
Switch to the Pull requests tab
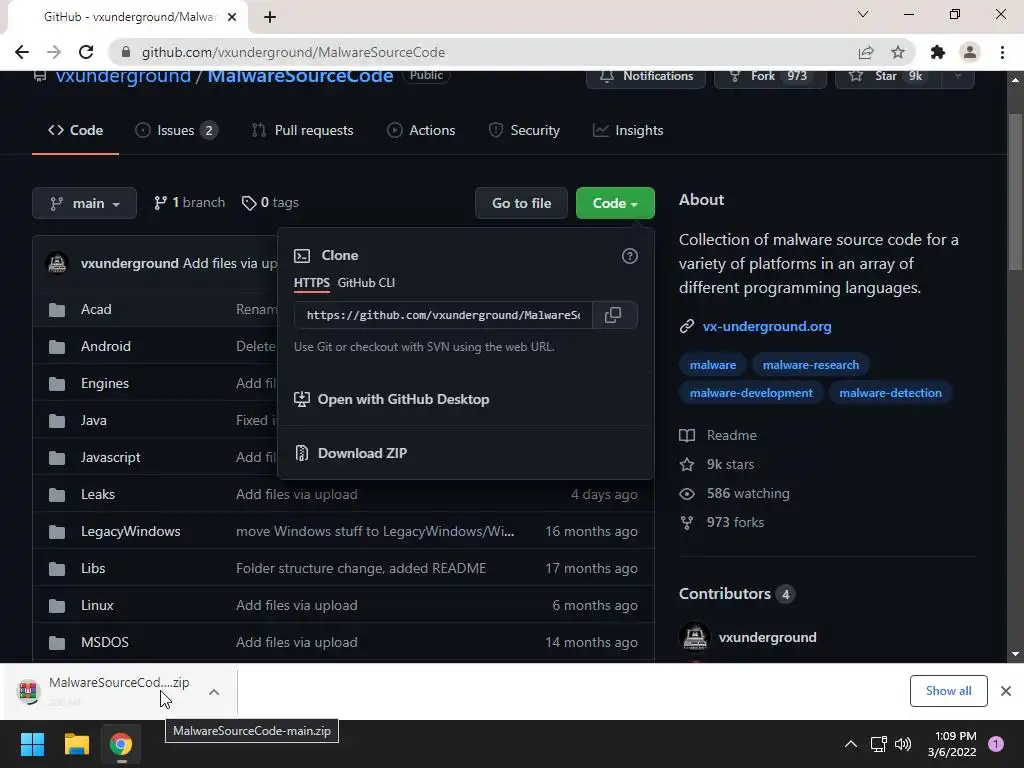303,130
